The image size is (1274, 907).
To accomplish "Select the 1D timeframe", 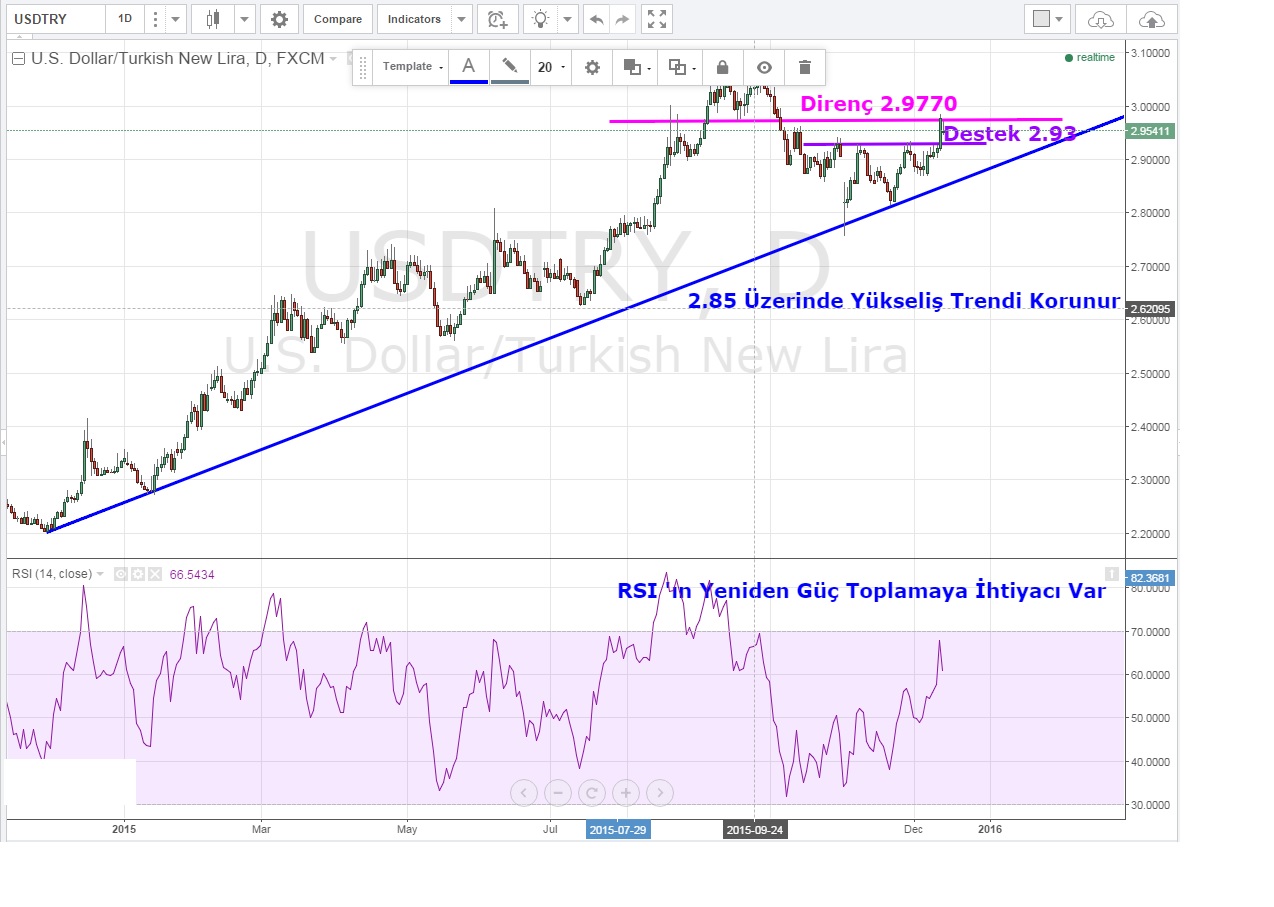I will click(125, 19).
